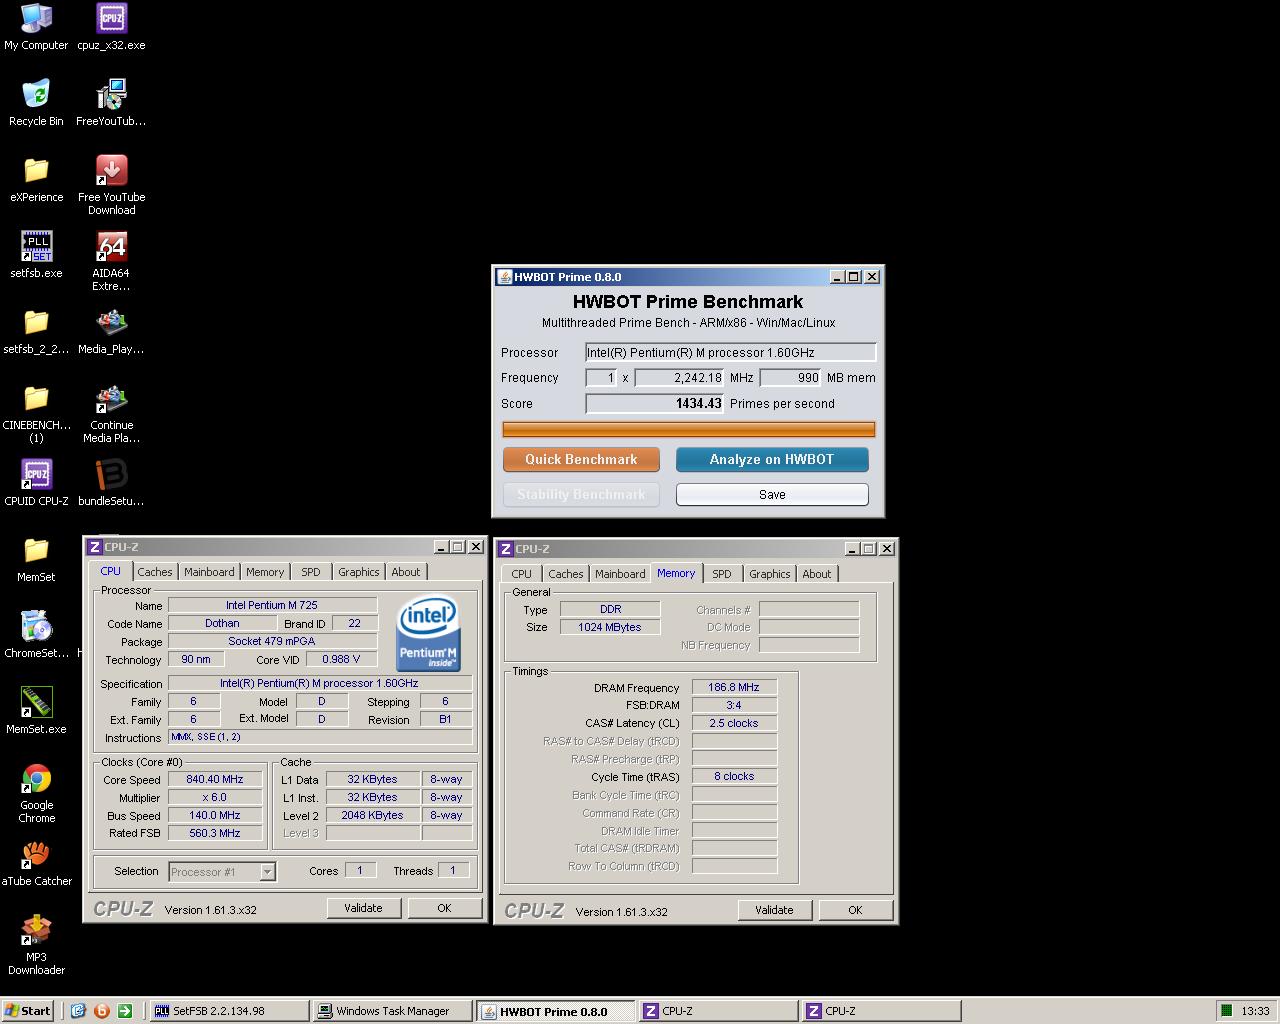Click the Bus Speed value 140.0 MHz

[x=215, y=816]
